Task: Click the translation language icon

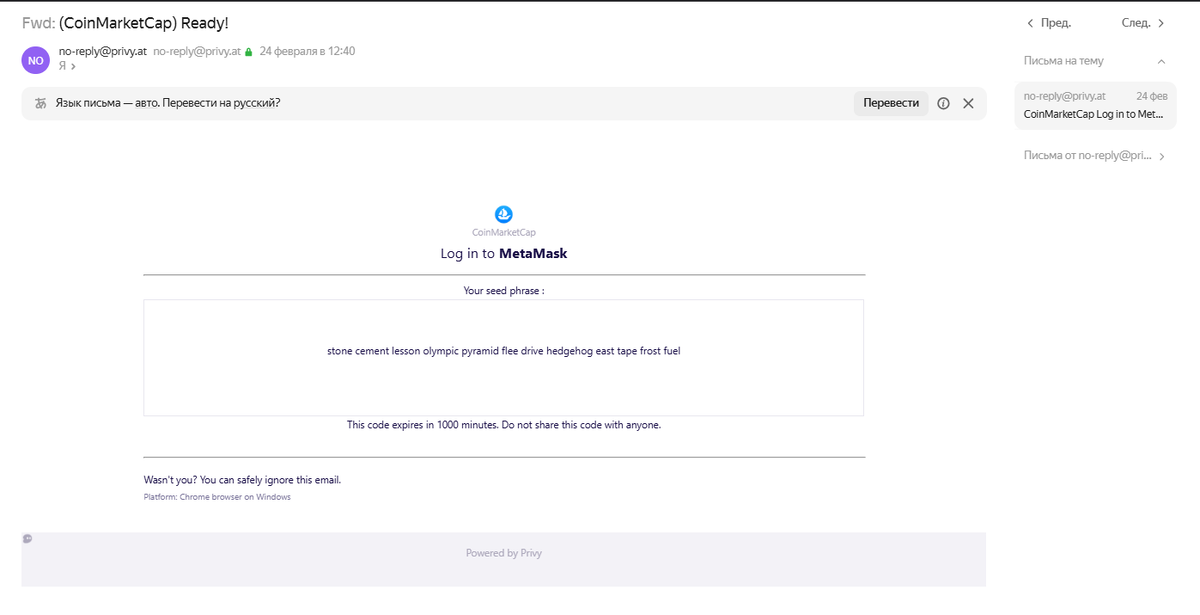Action: click(41, 103)
